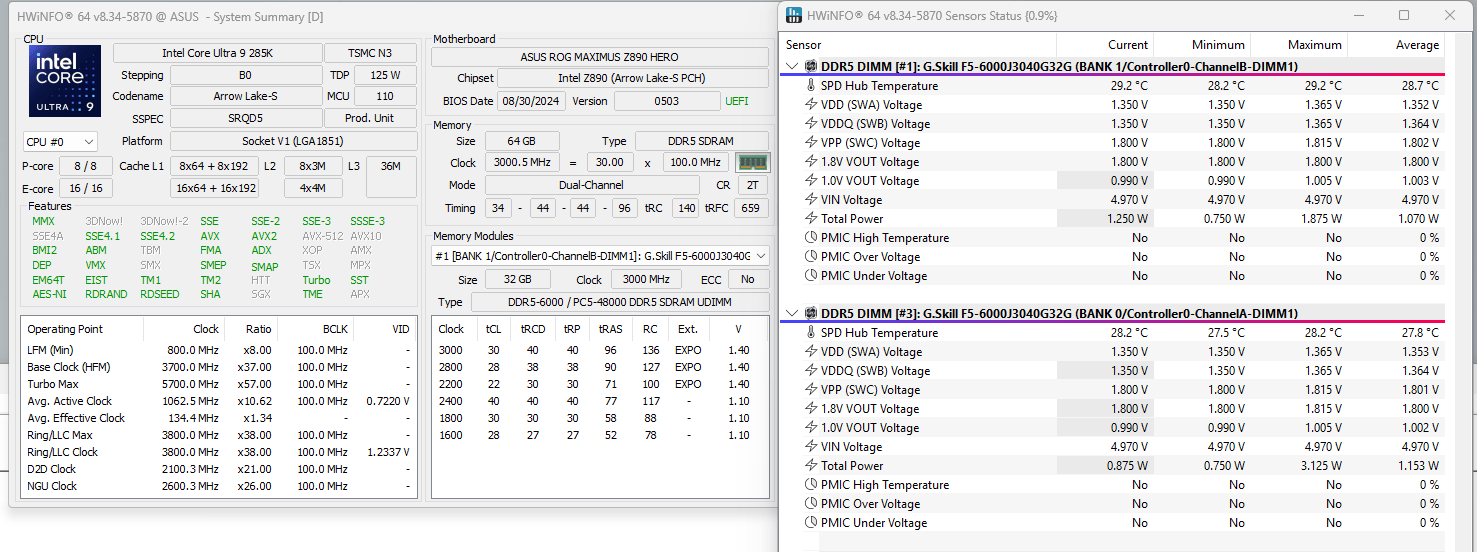Click the Sensor column header
The width and height of the screenshot is (1477, 552).
point(918,45)
